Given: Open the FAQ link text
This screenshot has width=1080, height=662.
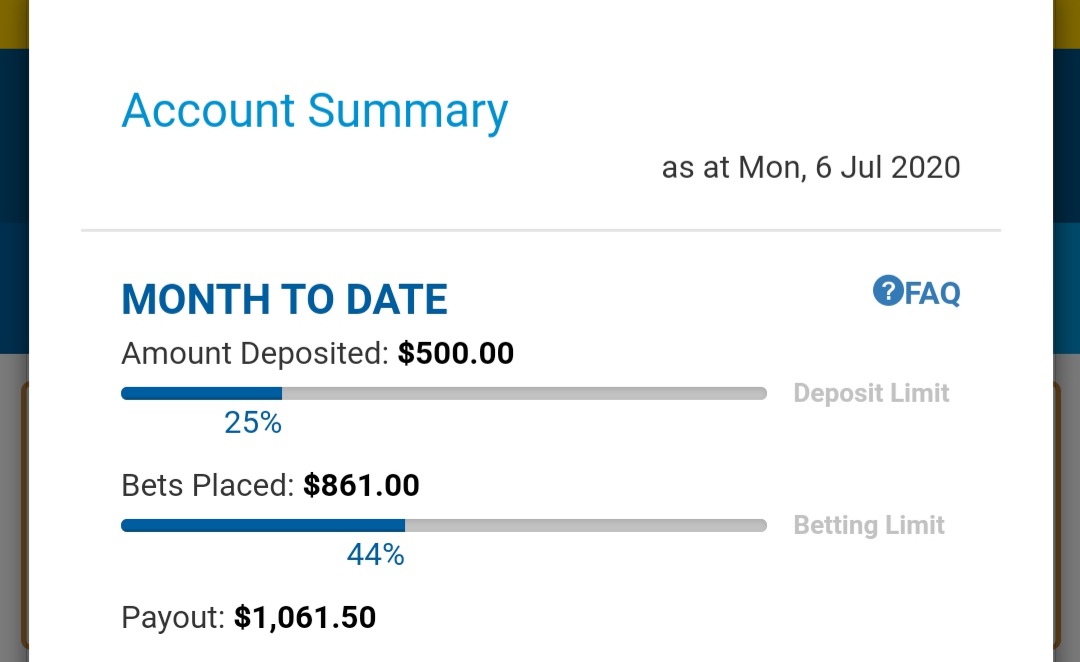Looking at the screenshot, I should click(x=933, y=293).
